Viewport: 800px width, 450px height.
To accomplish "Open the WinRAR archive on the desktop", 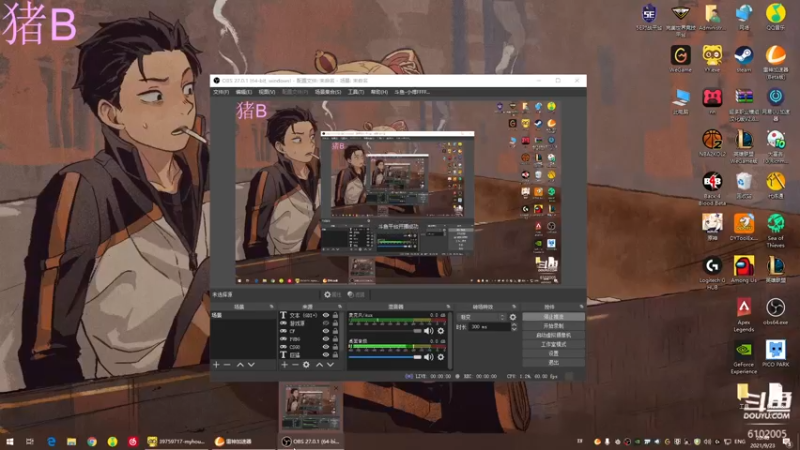I will tap(743, 104).
